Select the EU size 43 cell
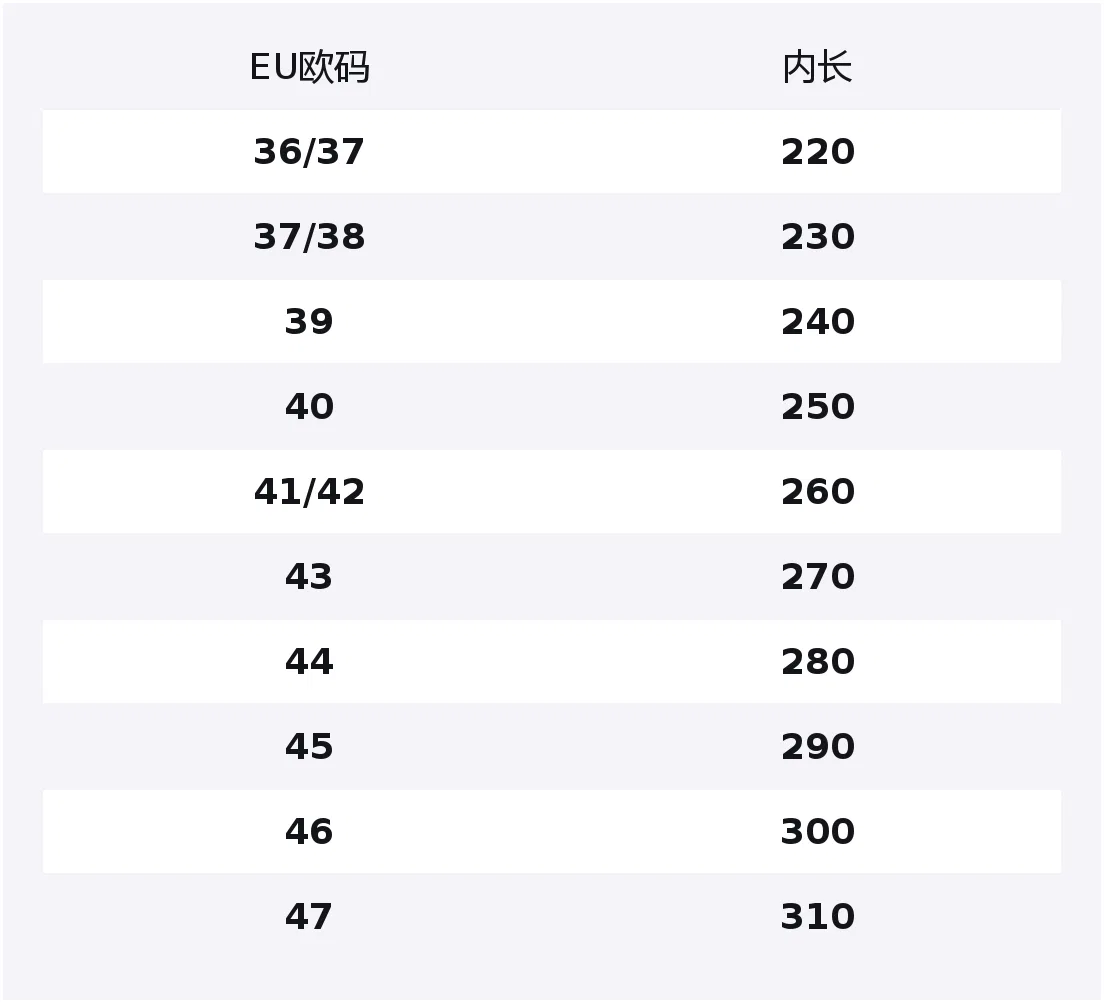The image size is (1104, 1003). 309,576
